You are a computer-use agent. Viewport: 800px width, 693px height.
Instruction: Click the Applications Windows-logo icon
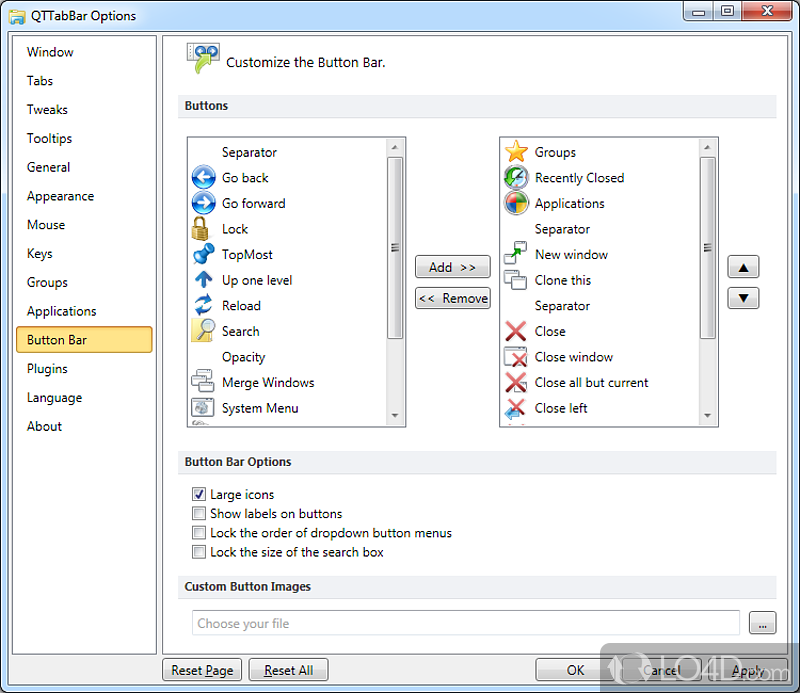click(x=516, y=203)
